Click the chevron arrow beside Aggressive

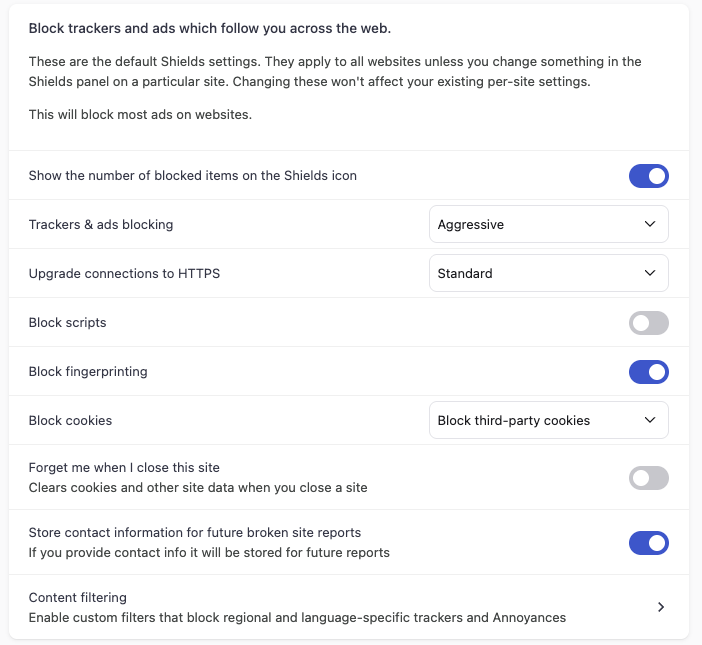tap(650, 225)
